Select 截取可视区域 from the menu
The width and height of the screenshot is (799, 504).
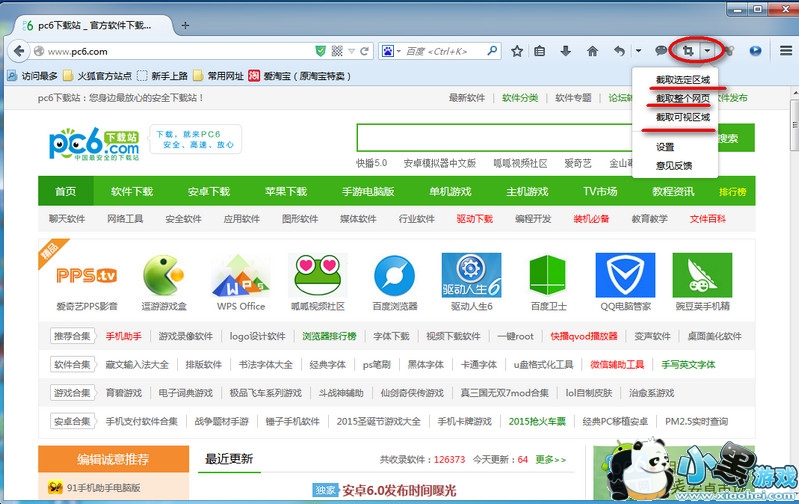click(682, 117)
